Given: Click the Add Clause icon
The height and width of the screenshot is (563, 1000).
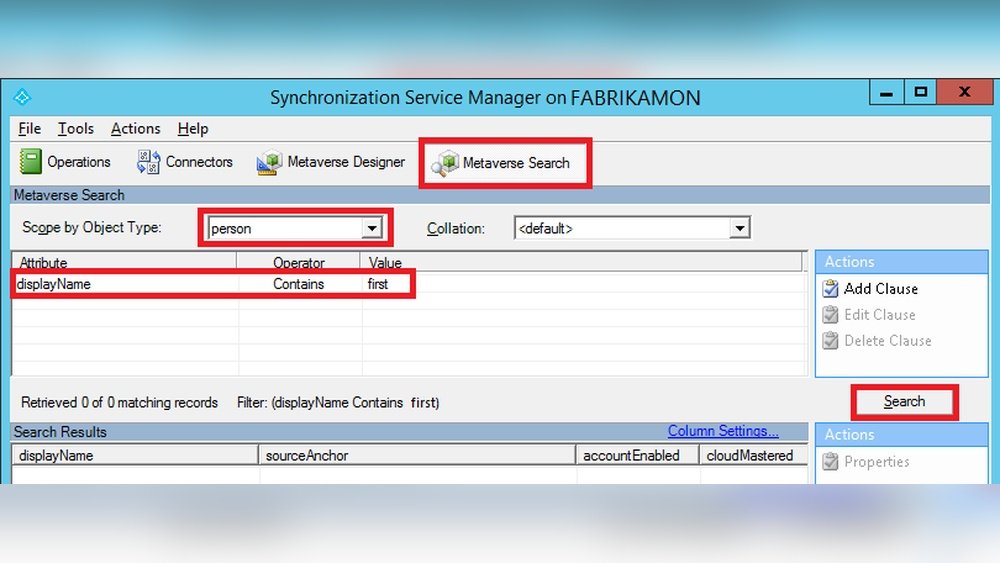Looking at the screenshot, I should 830,289.
